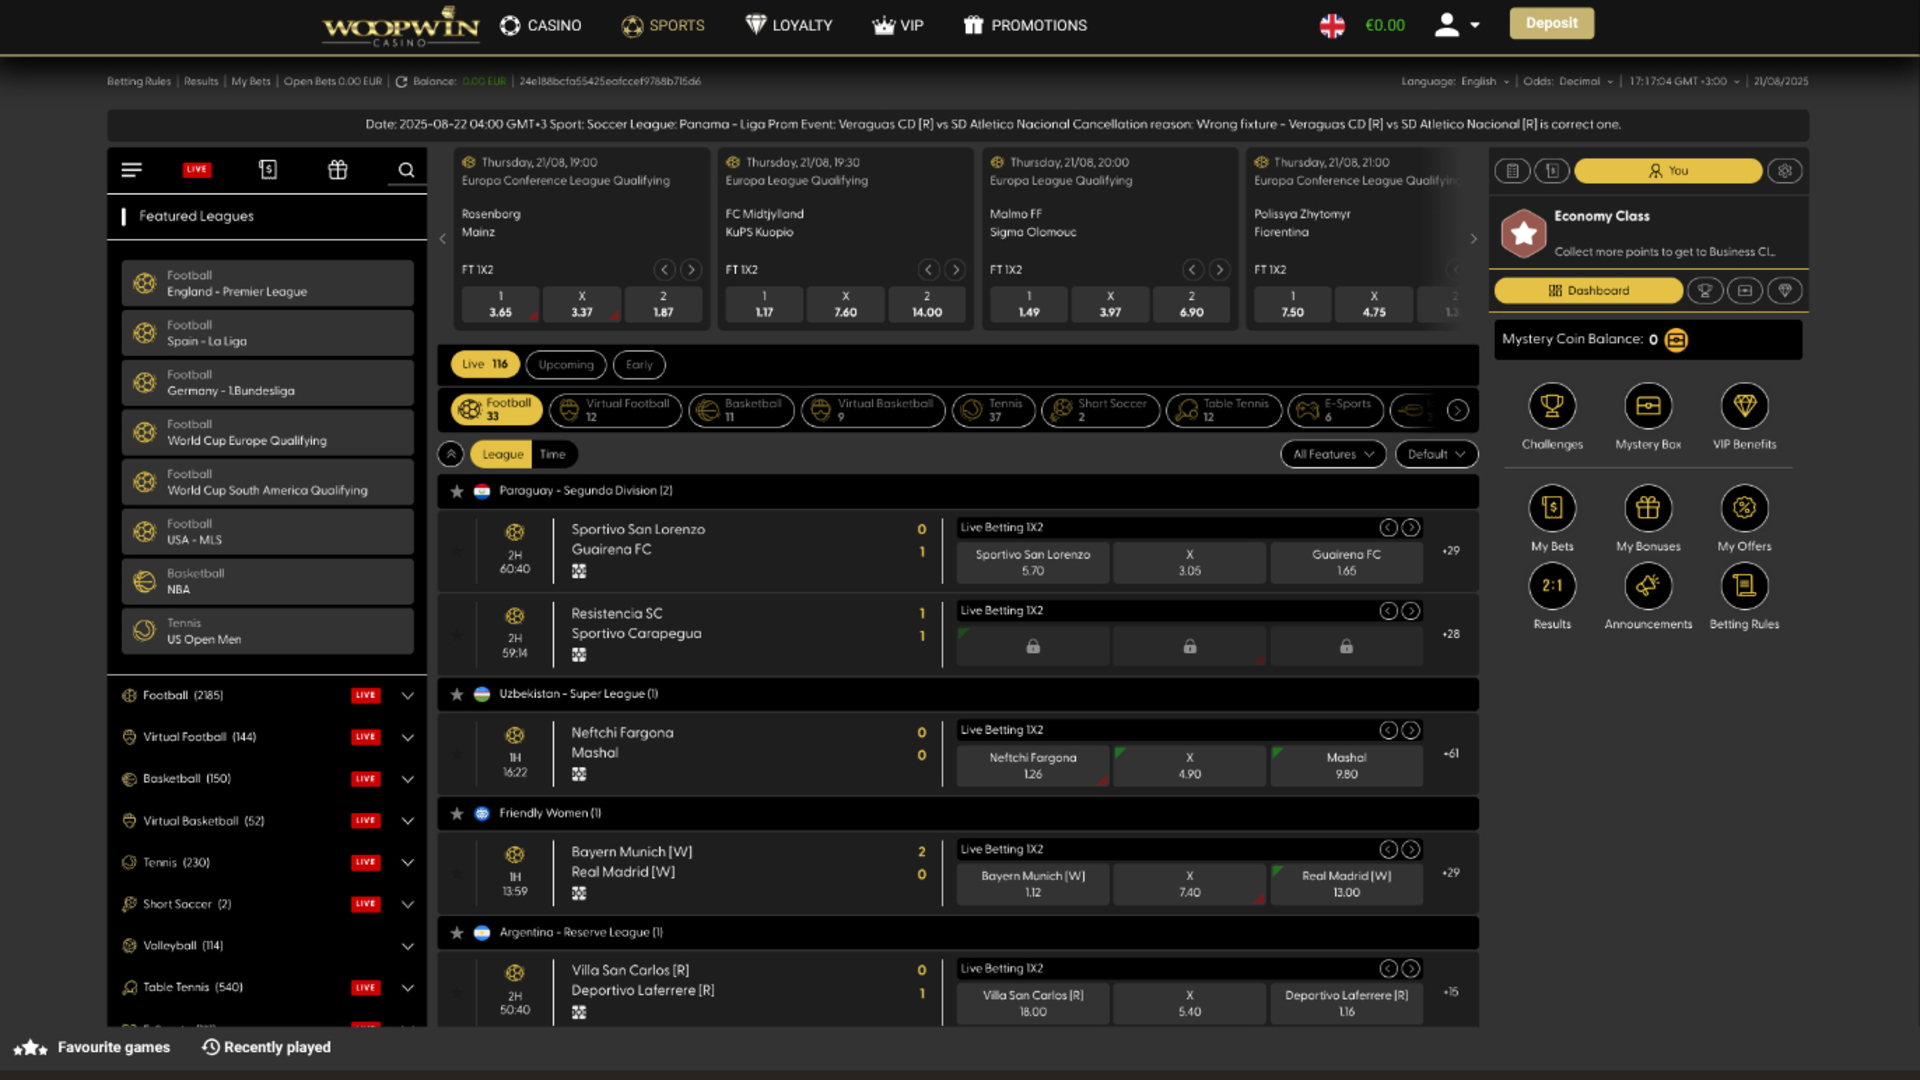Click the My Bonuses gift icon
1920x1080 pixels.
[1648, 509]
